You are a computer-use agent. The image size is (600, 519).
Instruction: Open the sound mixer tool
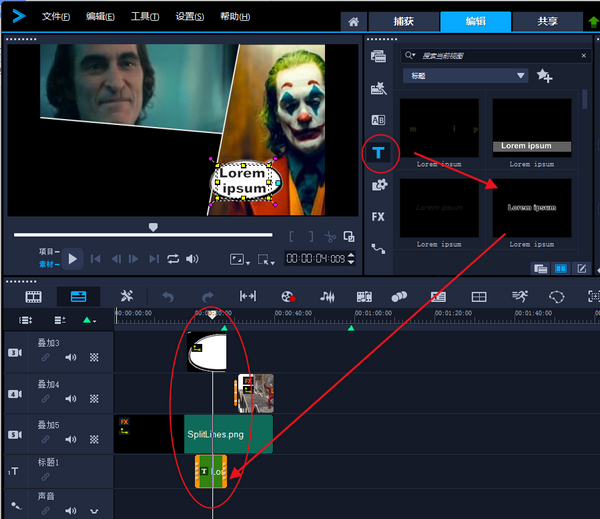327,296
